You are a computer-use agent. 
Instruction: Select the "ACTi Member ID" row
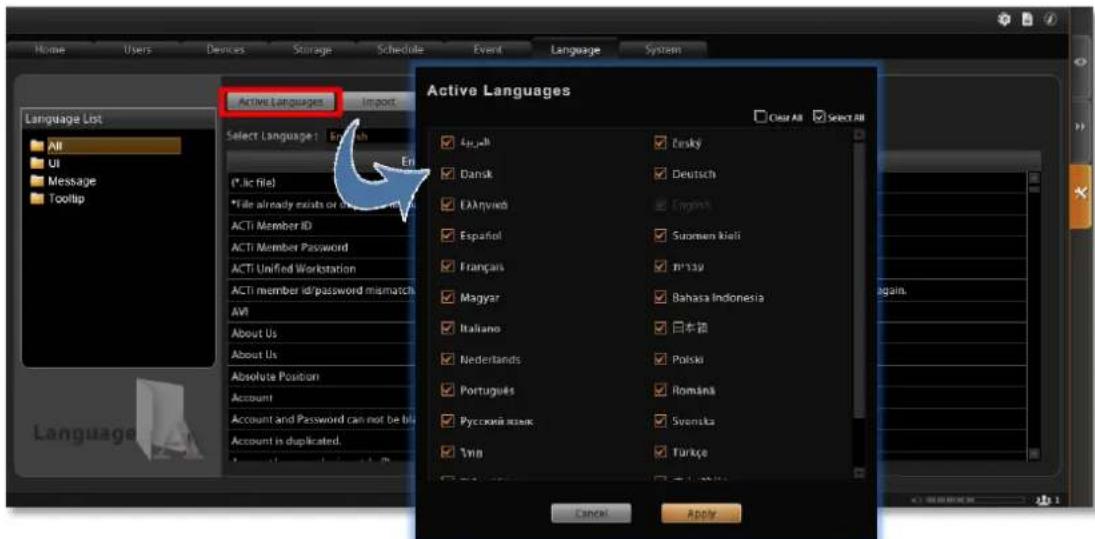[321, 227]
